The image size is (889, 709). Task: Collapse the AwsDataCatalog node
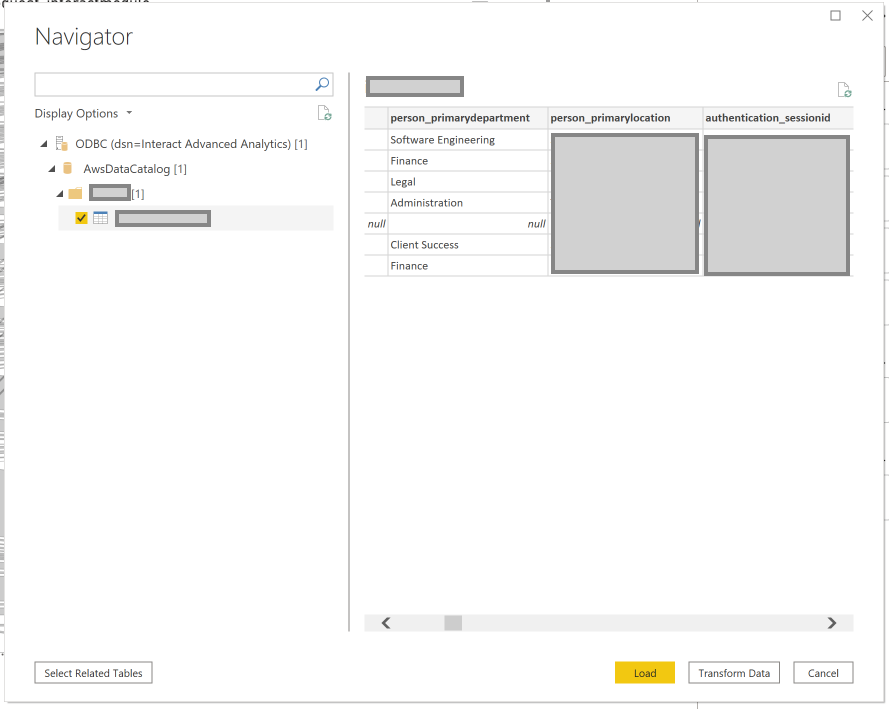(x=52, y=169)
